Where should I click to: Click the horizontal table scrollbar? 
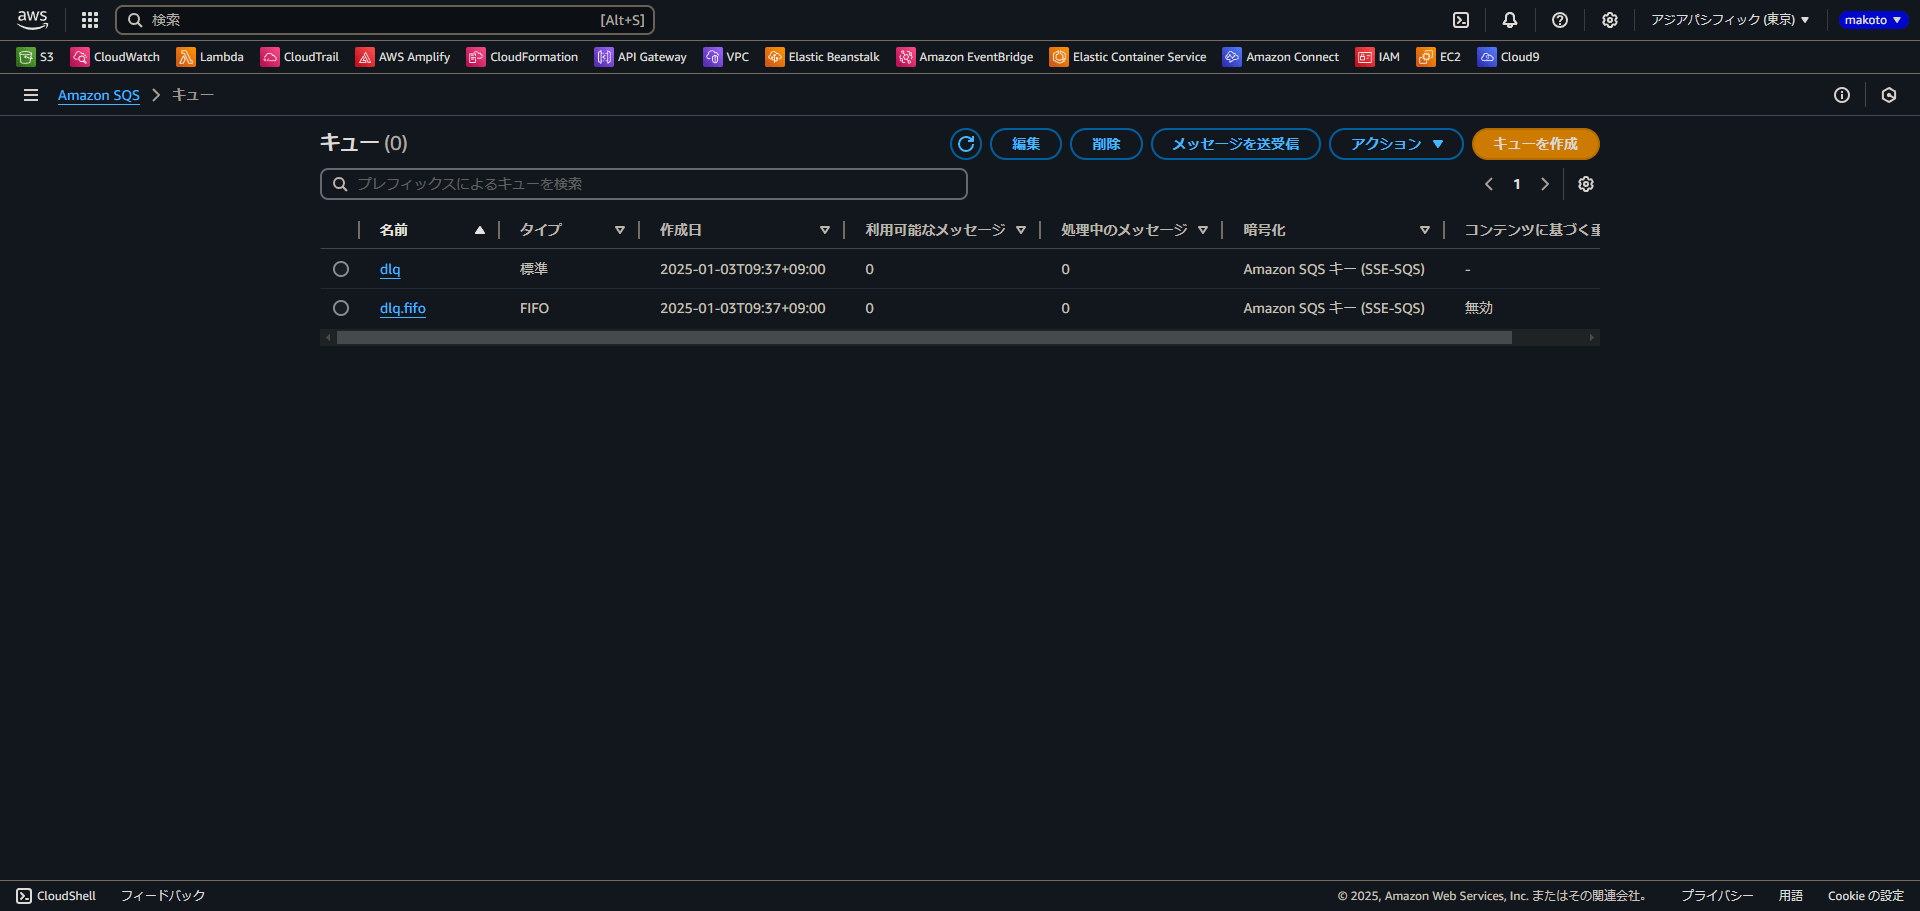click(924, 338)
